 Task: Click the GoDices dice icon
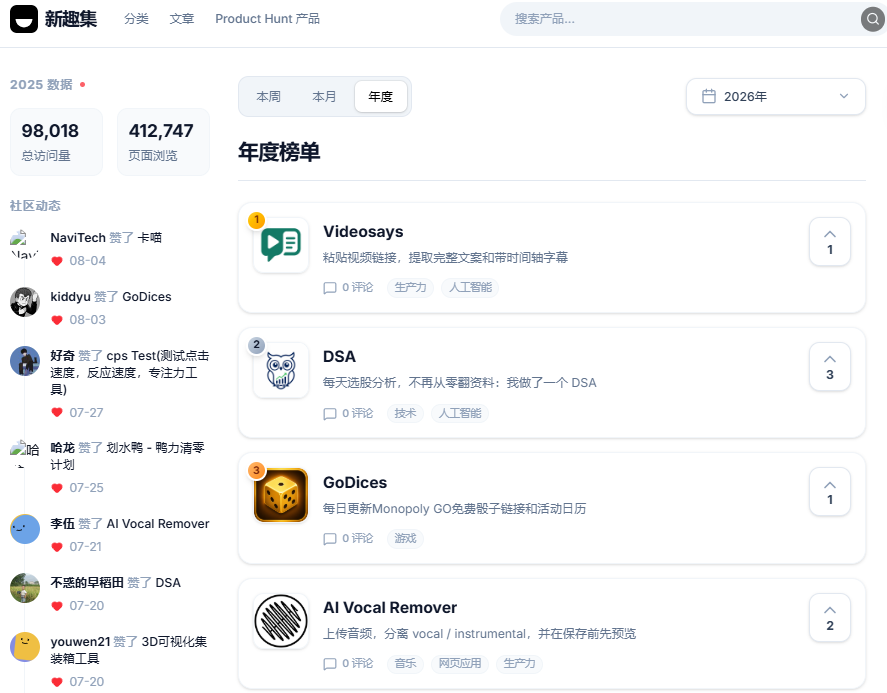[x=281, y=495]
